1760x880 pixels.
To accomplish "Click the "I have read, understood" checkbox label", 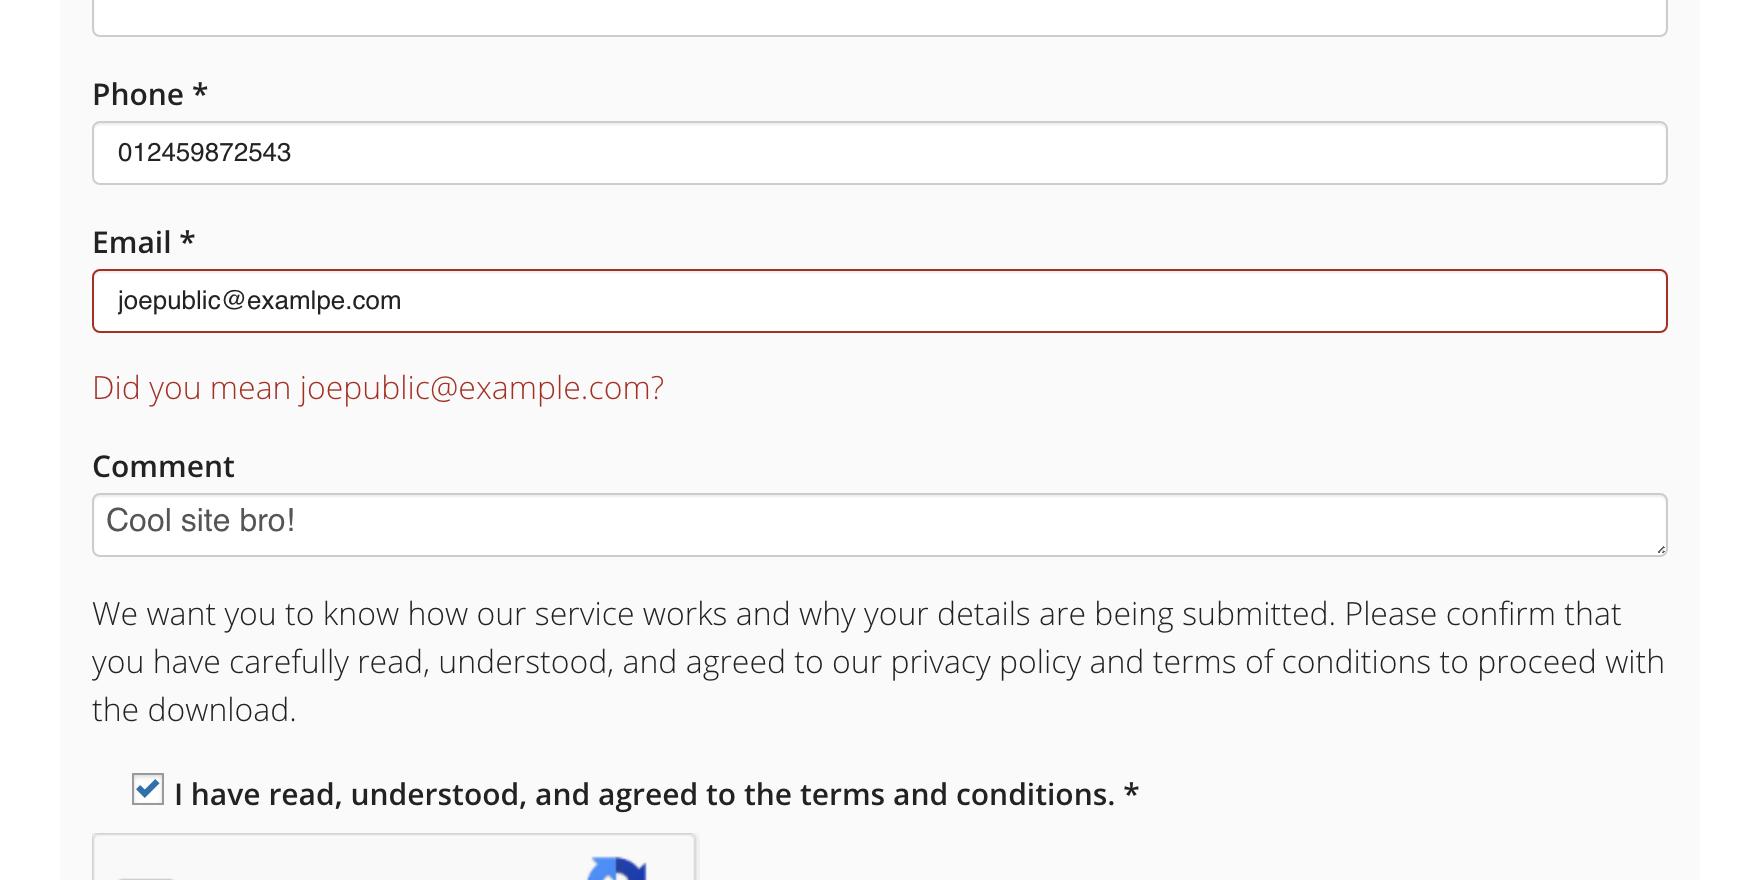I will (x=644, y=794).
